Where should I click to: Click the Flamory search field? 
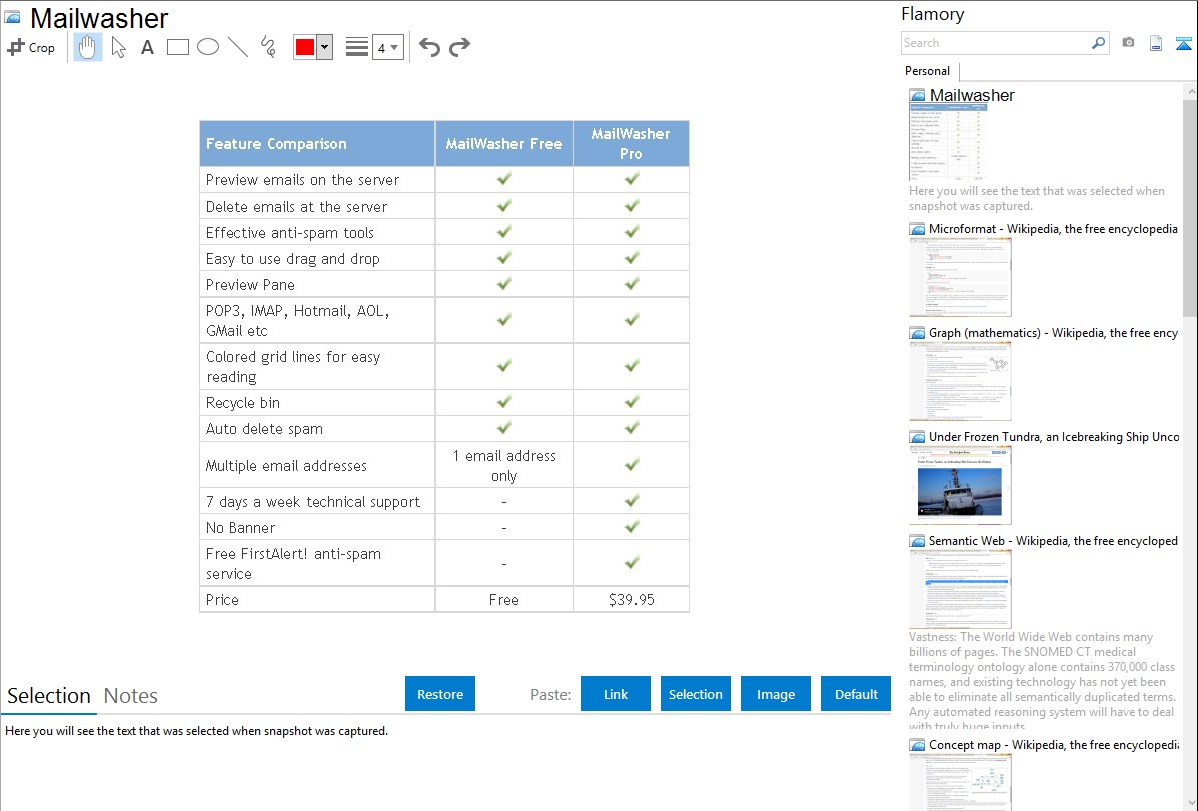(995, 43)
